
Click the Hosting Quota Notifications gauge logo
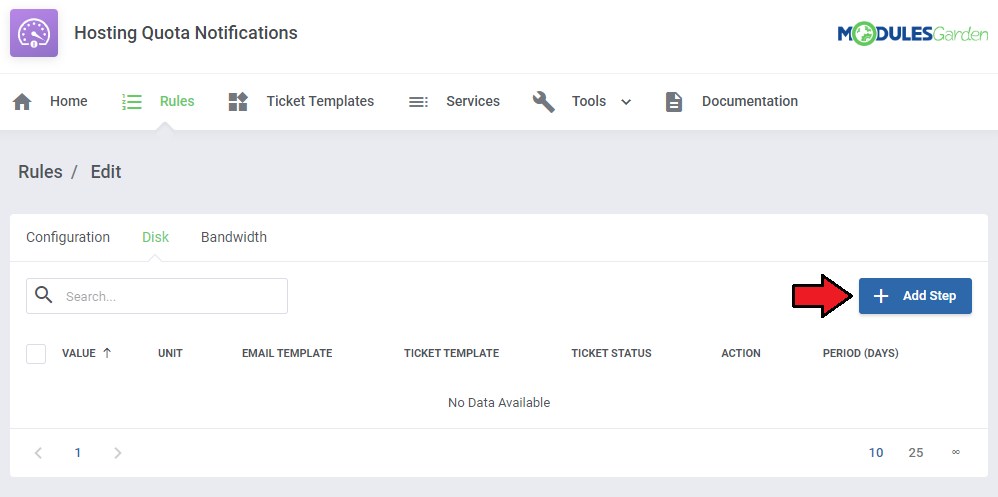pos(34,33)
